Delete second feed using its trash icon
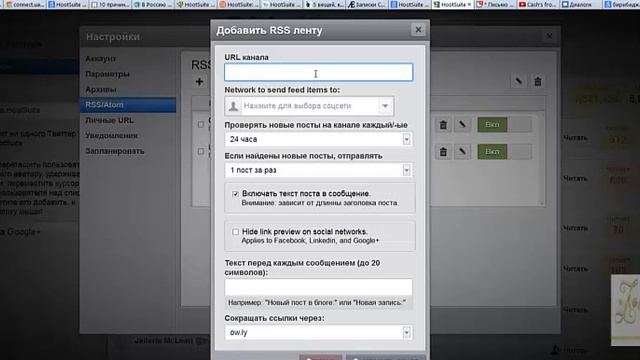This screenshot has width=640, height=360. (x=443, y=152)
